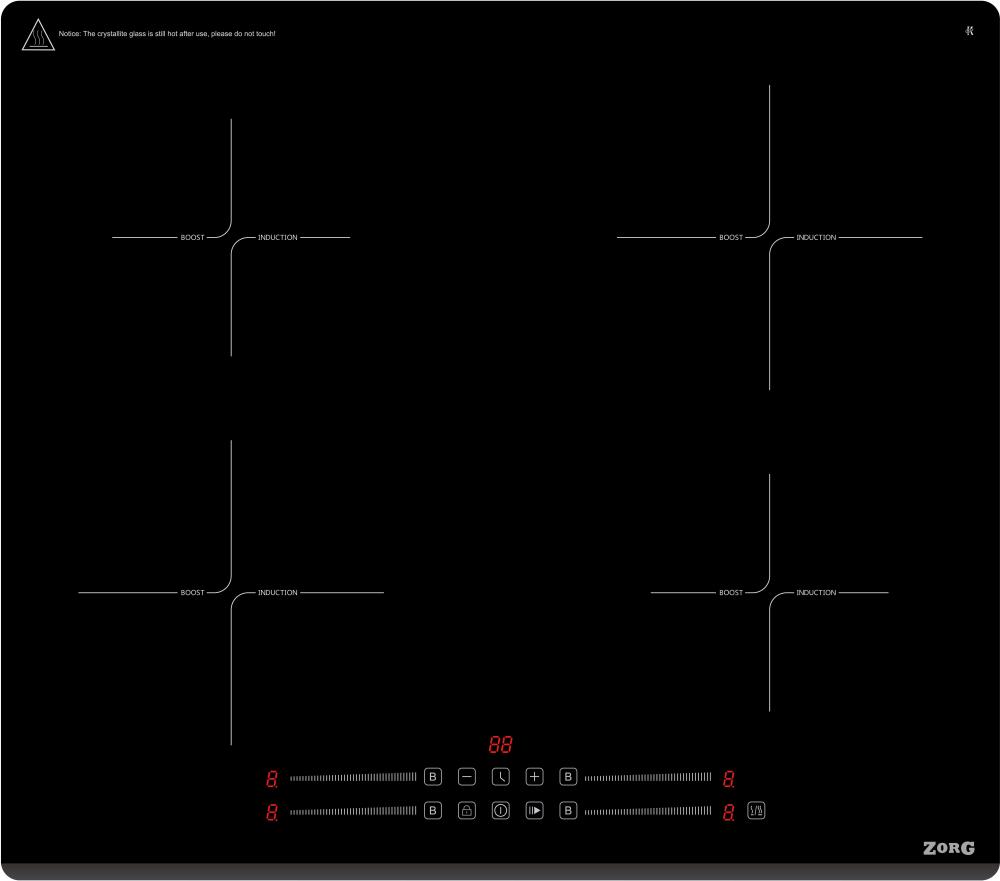Image resolution: width=1000 pixels, height=881 pixels.
Task: Click the bottom-right zone INDUCTION label
Action: click(816, 593)
